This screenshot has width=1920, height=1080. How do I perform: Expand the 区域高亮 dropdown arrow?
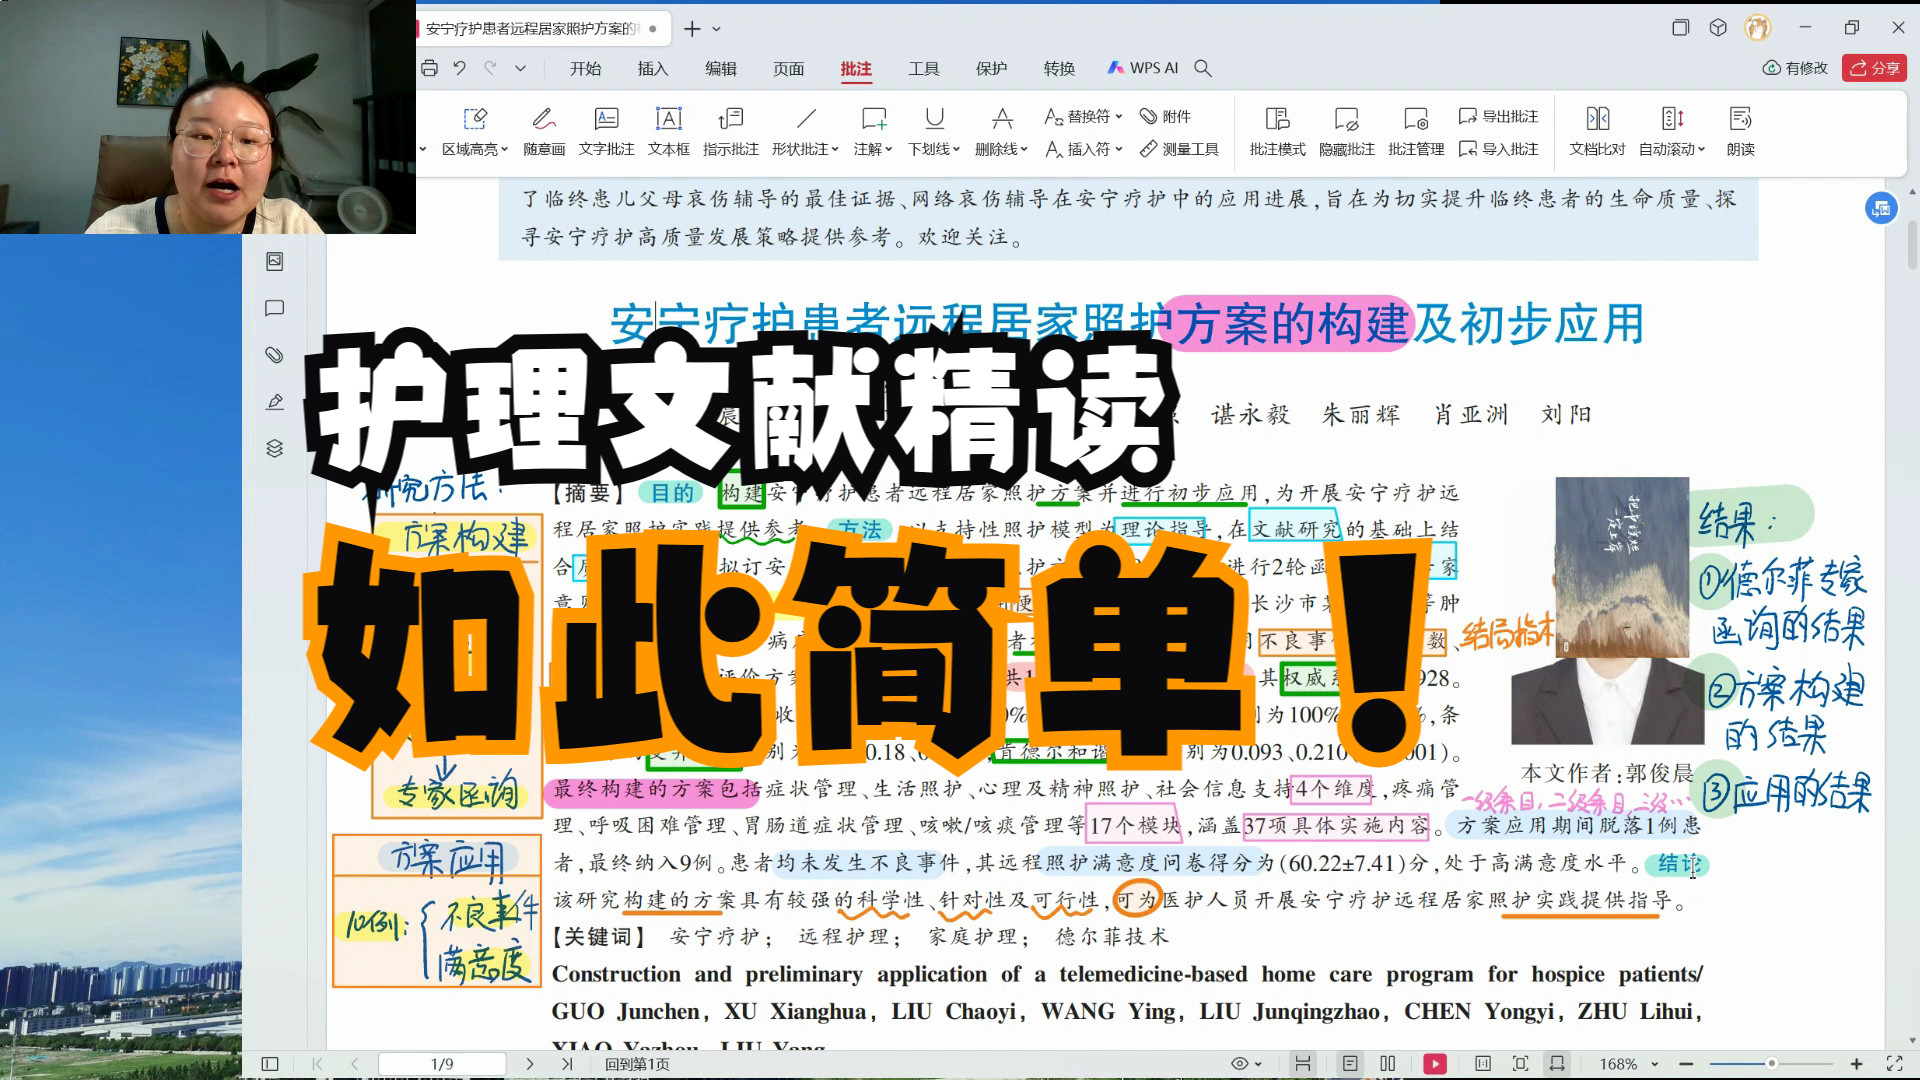[504, 149]
